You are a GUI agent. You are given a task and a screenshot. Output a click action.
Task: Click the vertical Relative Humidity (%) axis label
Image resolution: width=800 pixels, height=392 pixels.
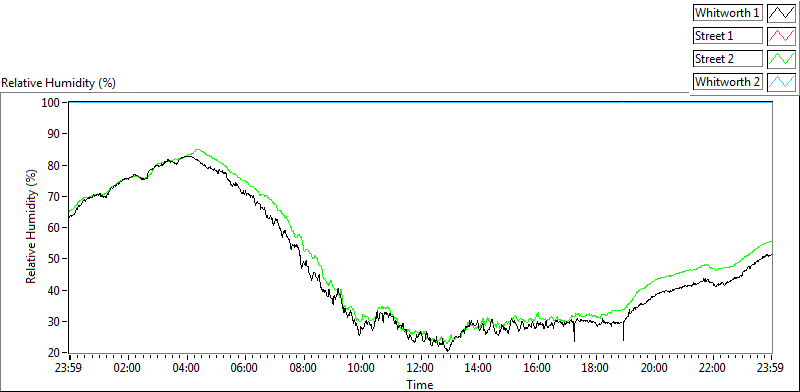pyautogui.click(x=32, y=227)
